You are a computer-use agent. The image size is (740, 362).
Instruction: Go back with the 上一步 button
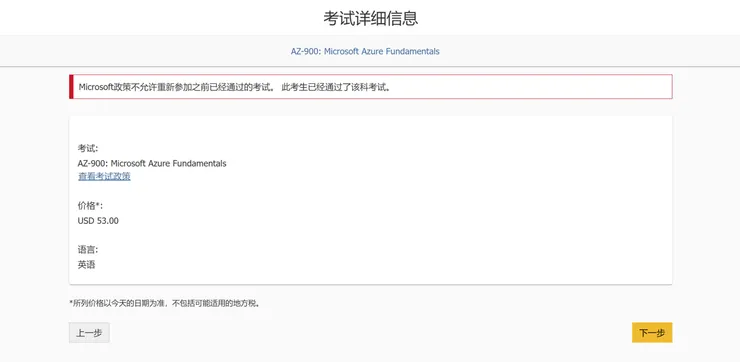point(89,333)
